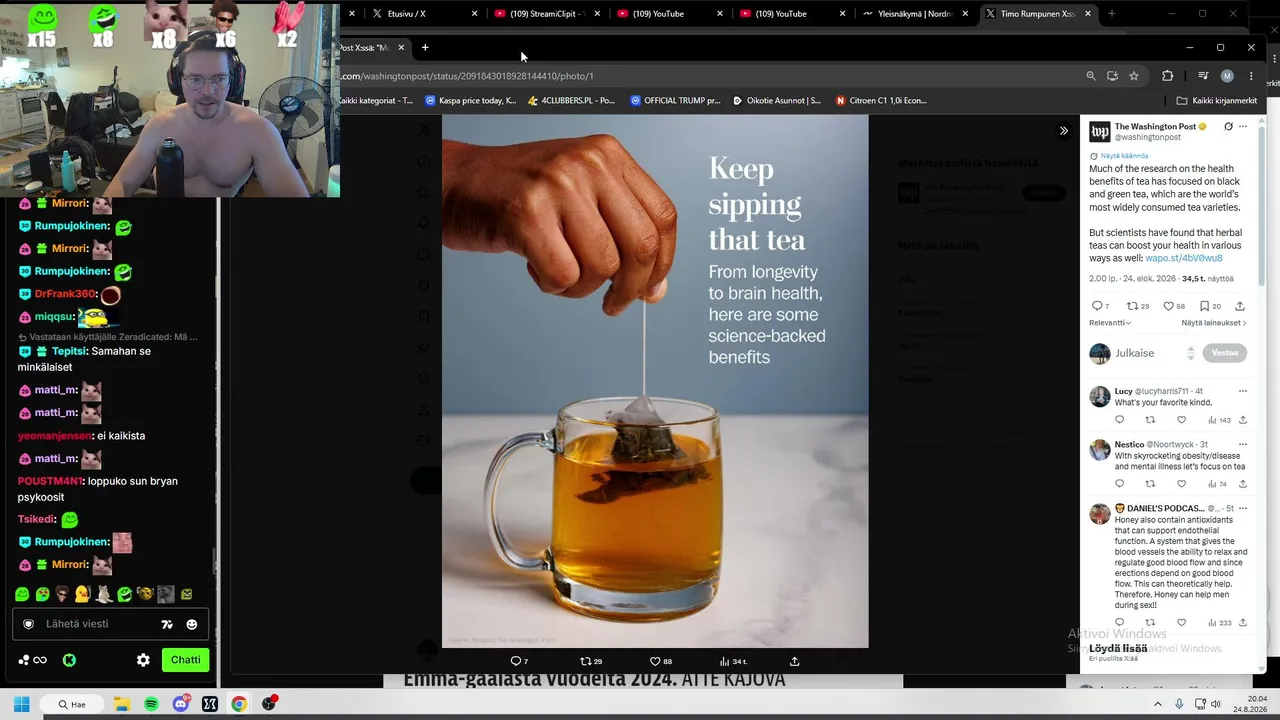Open more options on Washington Post tweet
Screen dimensions: 1280x720
[x=1244, y=127]
